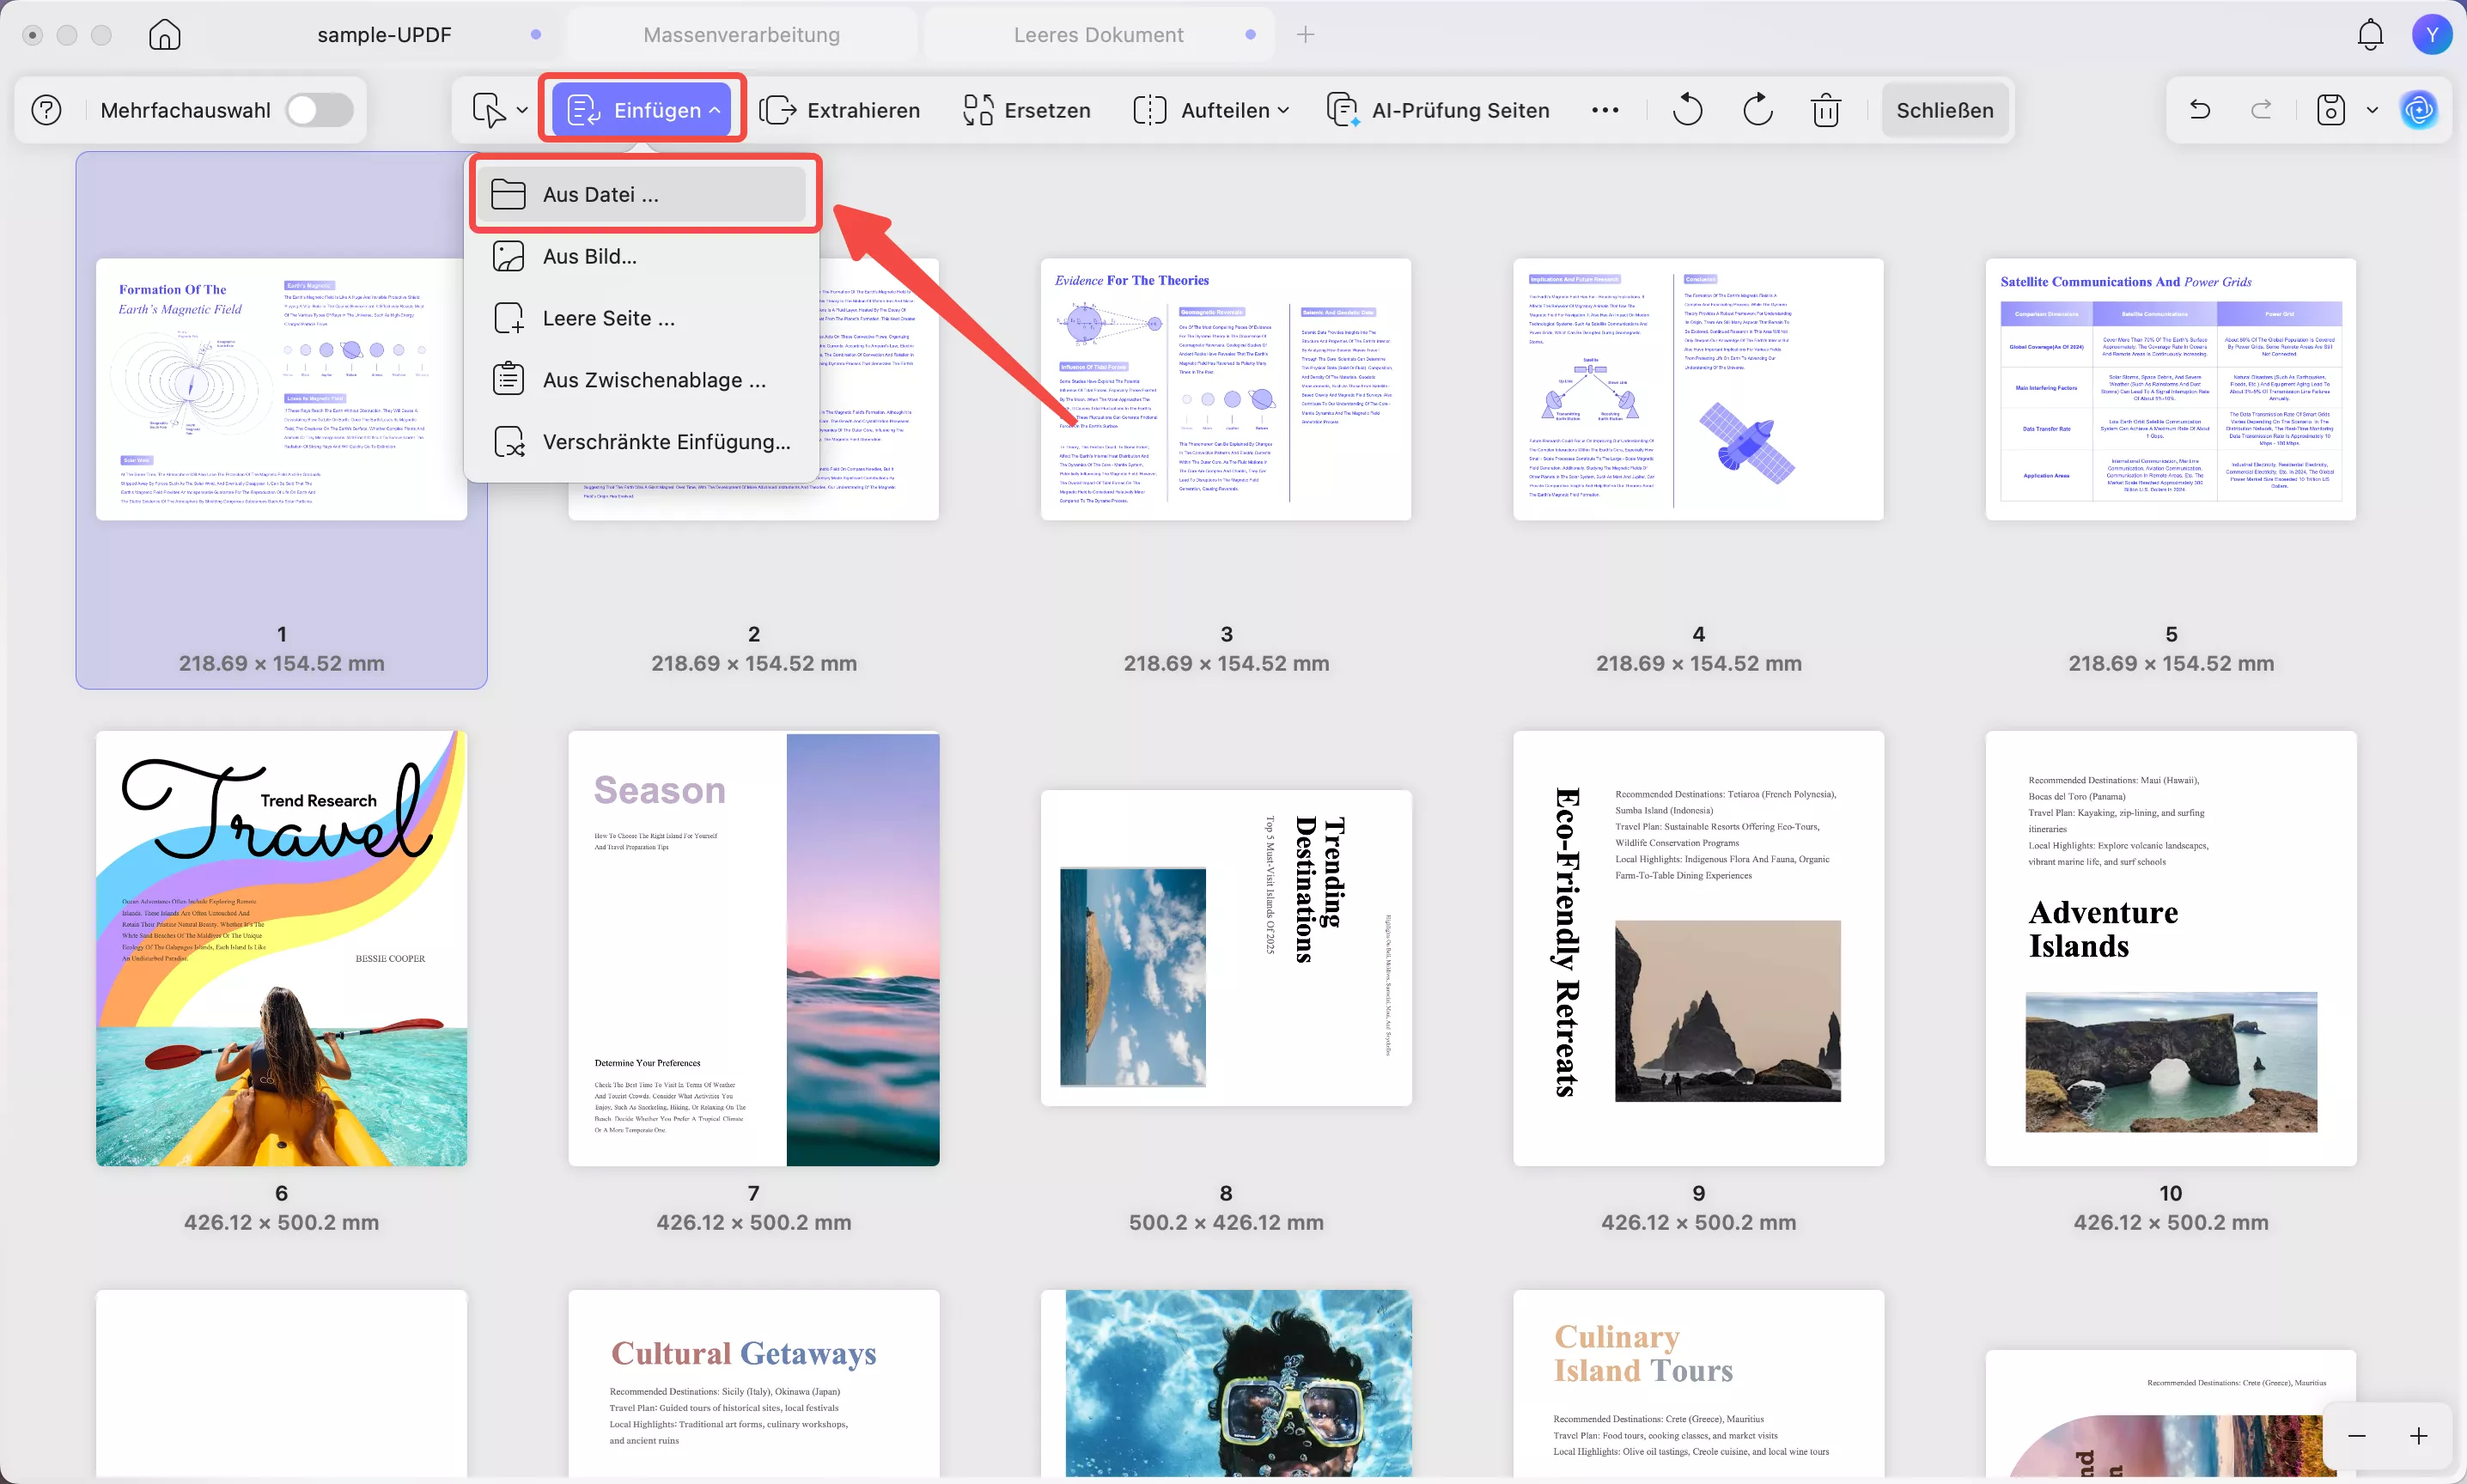The width and height of the screenshot is (2467, 1484).
Task: Toggle the Mehrfachauswahl switch
Action: tap(319, 110)
